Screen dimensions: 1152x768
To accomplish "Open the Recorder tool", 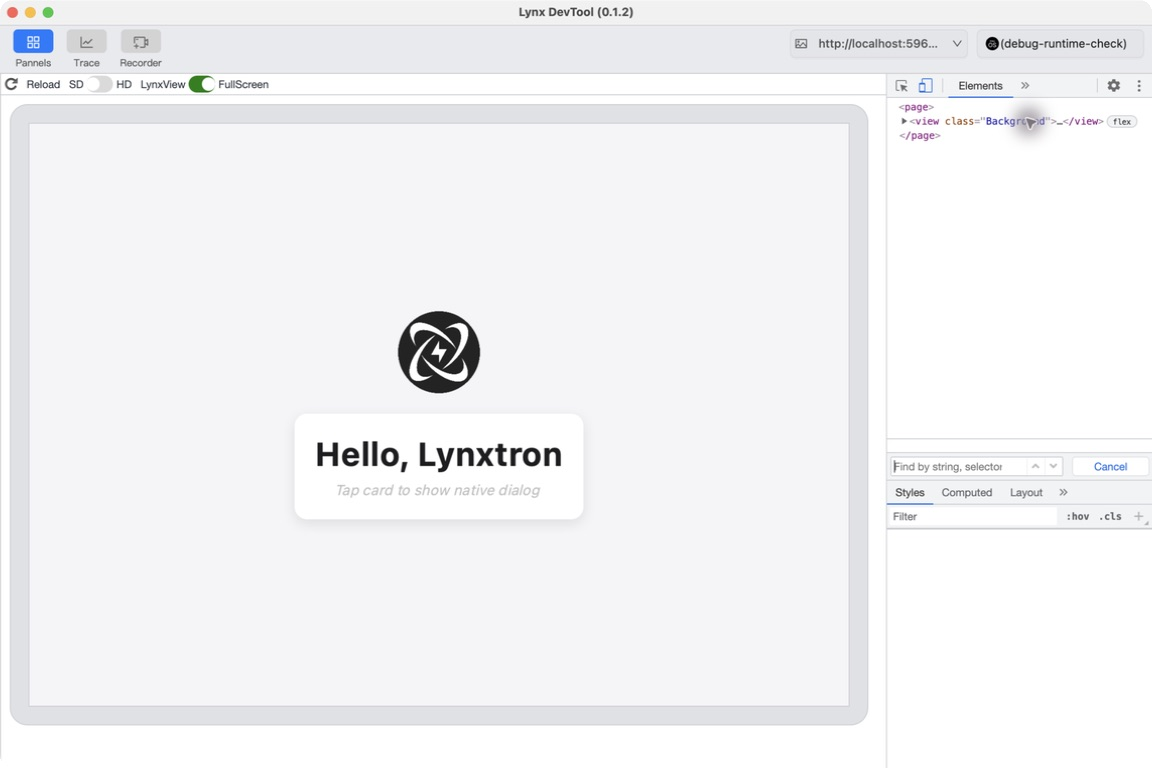I will click(140, 49).
